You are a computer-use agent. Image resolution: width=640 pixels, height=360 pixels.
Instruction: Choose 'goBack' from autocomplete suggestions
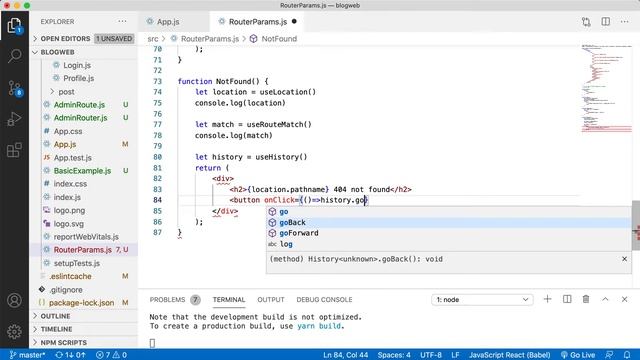point(449,222)
